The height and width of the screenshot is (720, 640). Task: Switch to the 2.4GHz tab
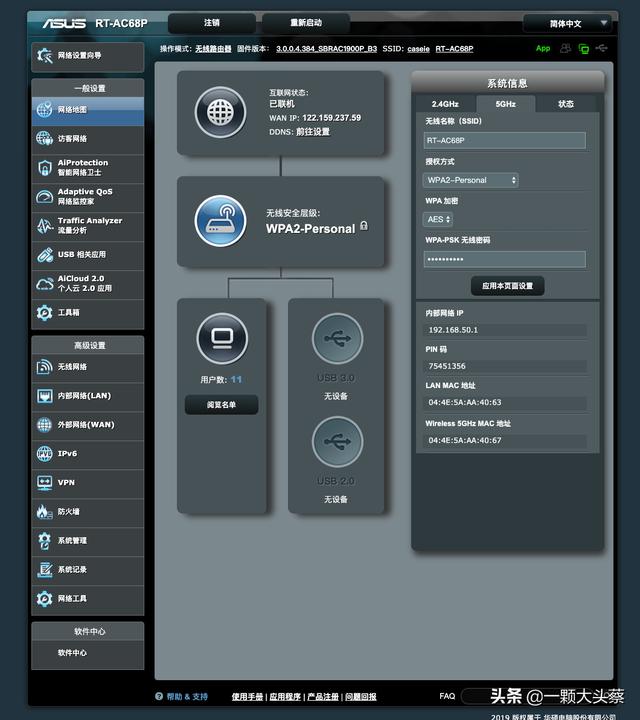click(x=445, y=104)
